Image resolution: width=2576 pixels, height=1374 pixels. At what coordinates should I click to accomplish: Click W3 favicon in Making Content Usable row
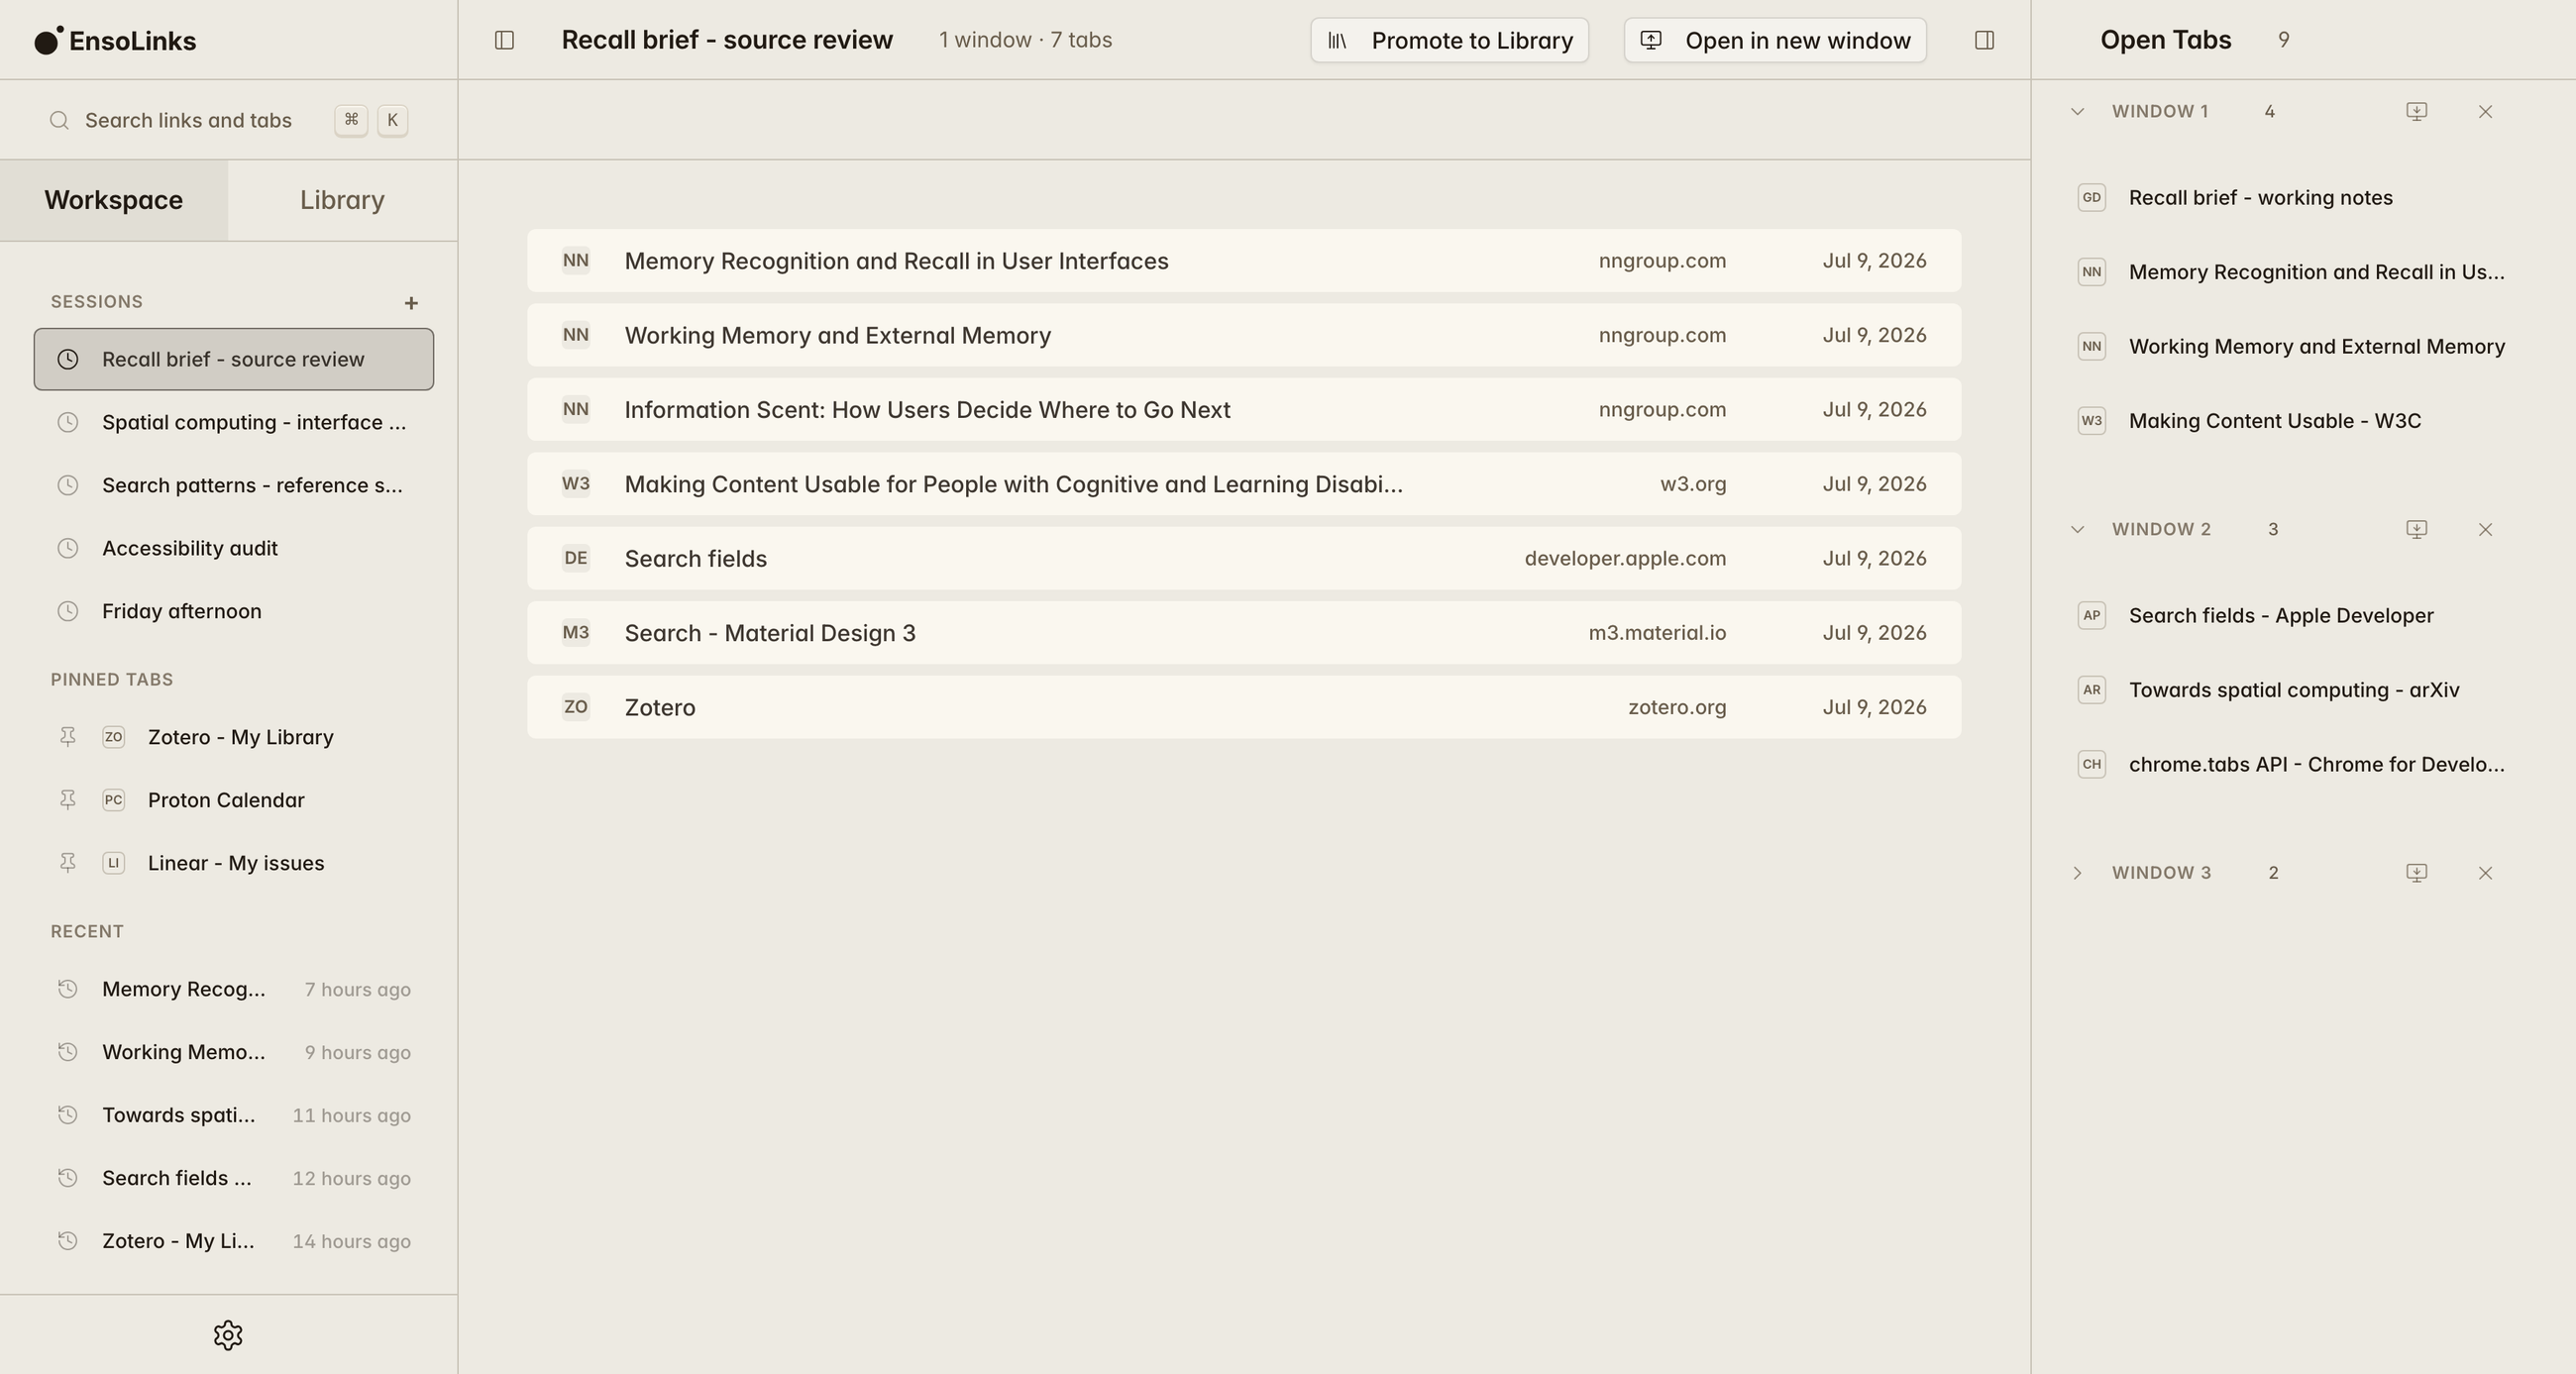point(576,484)
